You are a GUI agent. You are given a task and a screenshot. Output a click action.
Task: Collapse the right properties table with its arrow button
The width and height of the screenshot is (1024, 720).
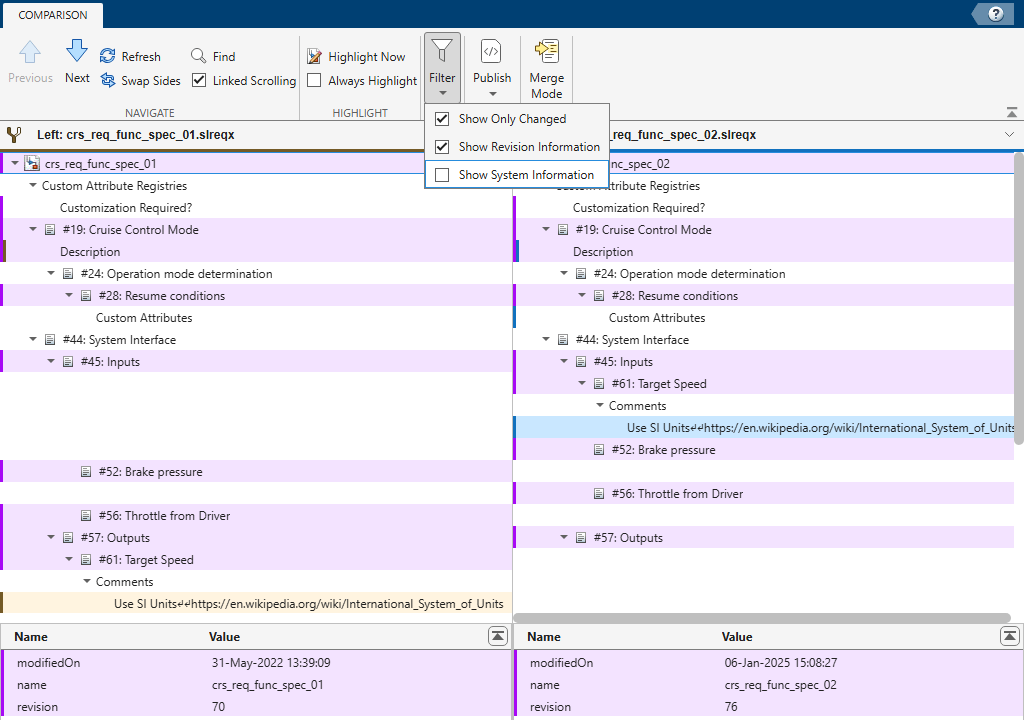(x=1010, y=636)
